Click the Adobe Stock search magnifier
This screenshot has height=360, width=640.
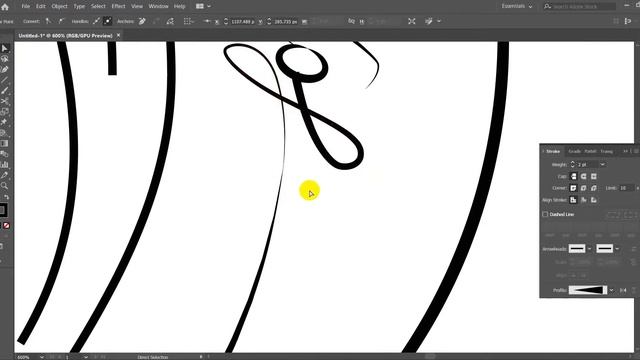pos(548,7)
